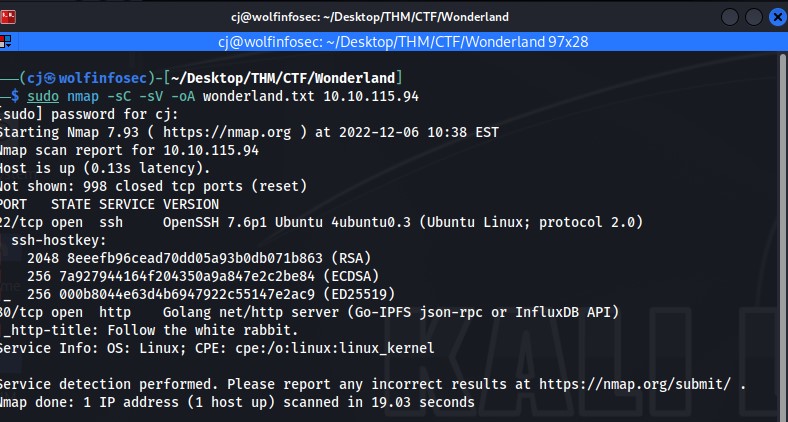Click the 2048-bit RSA hostkey fingerprint
This screenshot has height=422, width=788.
pos(199,258)
